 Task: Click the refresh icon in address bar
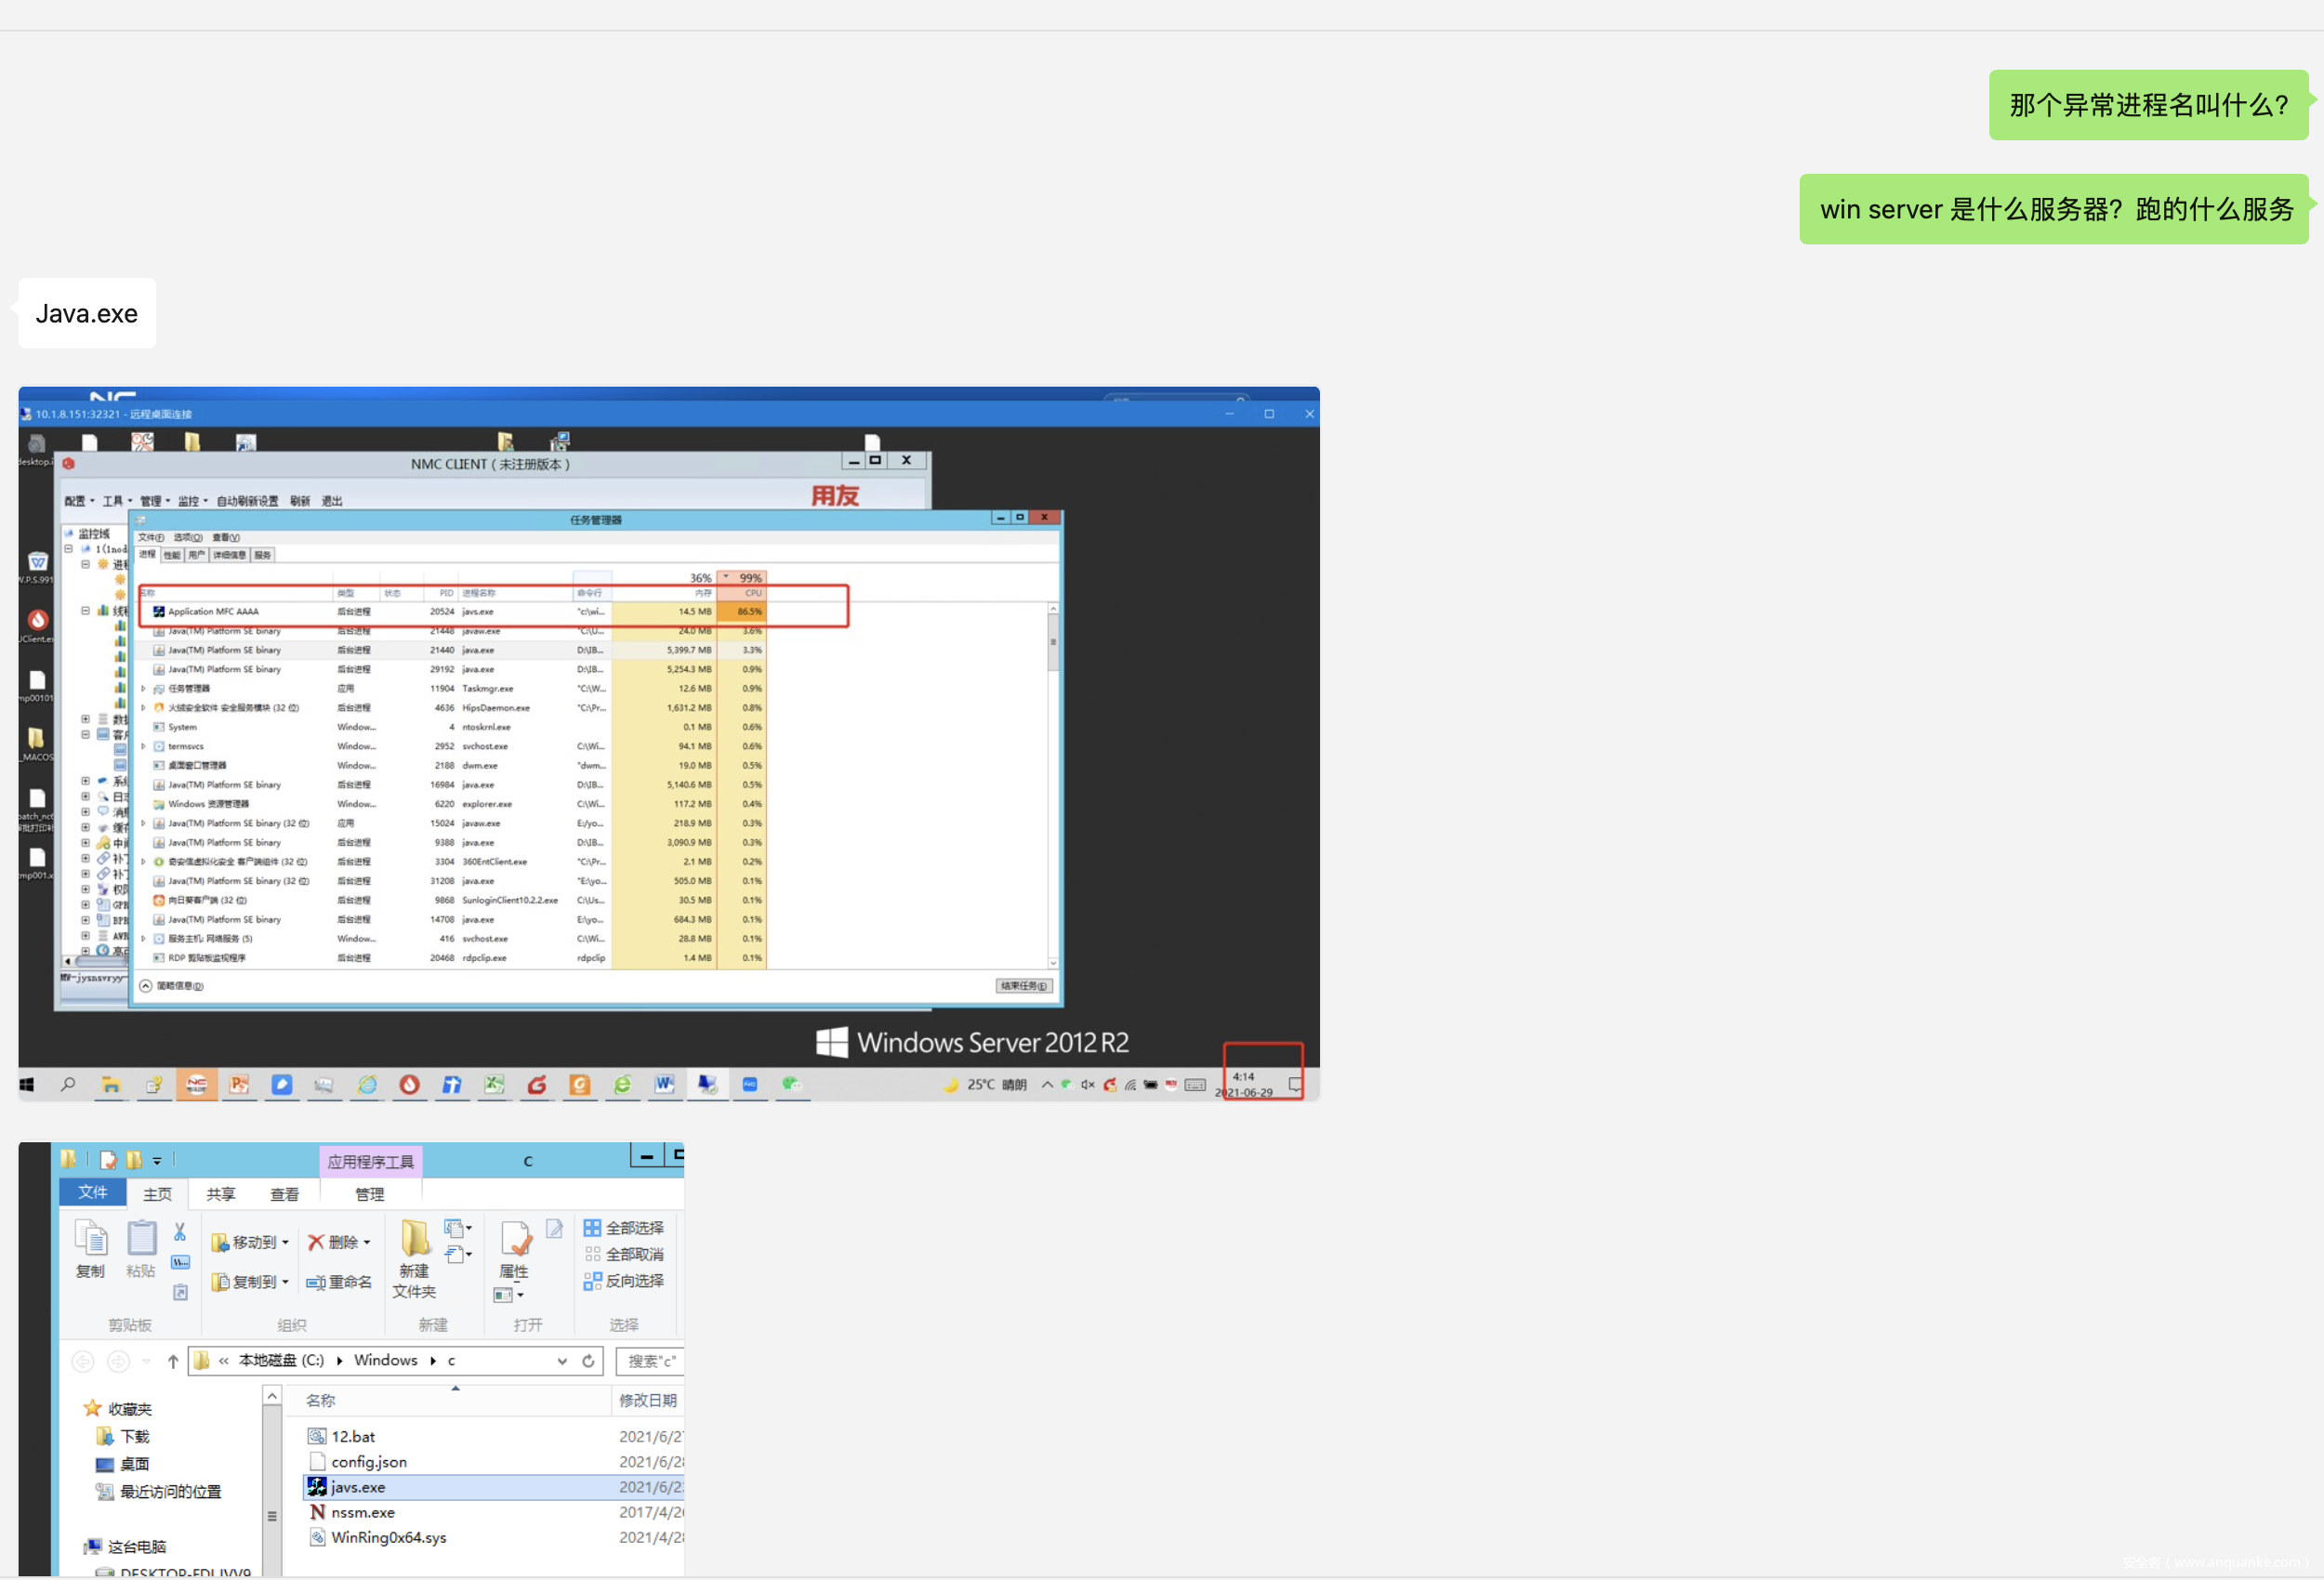(588, 1361)
